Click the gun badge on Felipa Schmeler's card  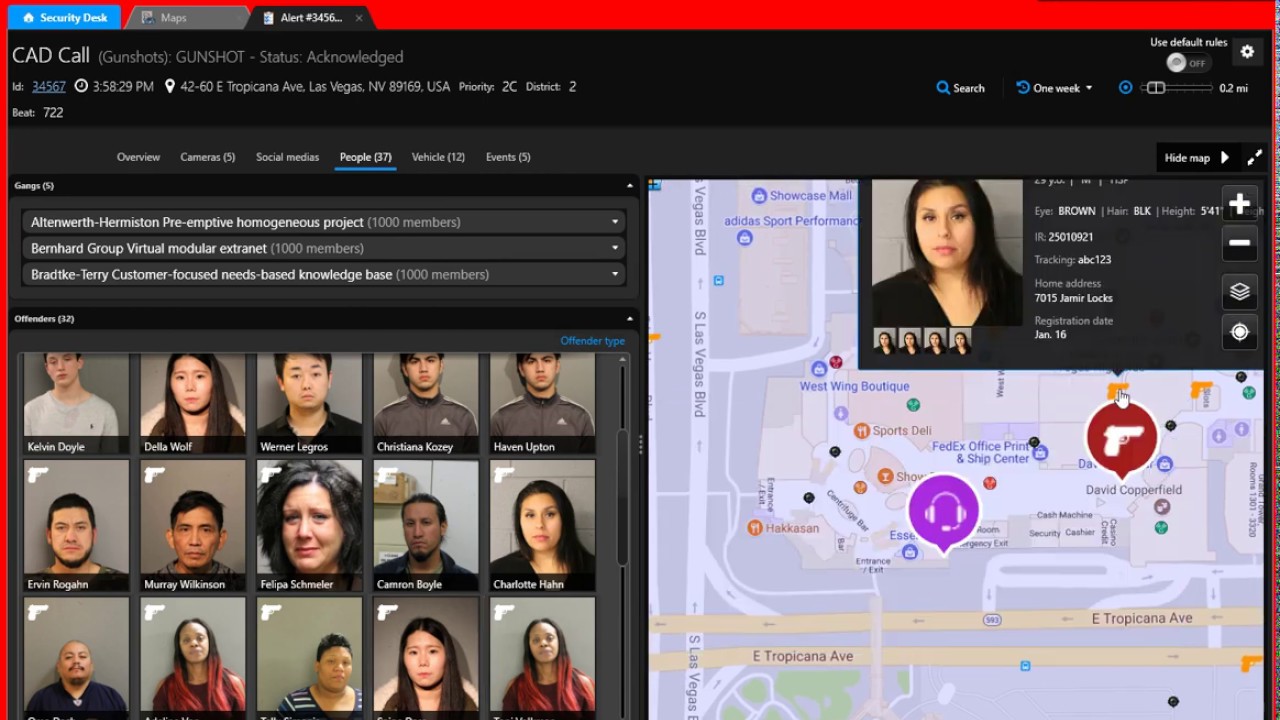pyautogui.click(x=271, y=476)
